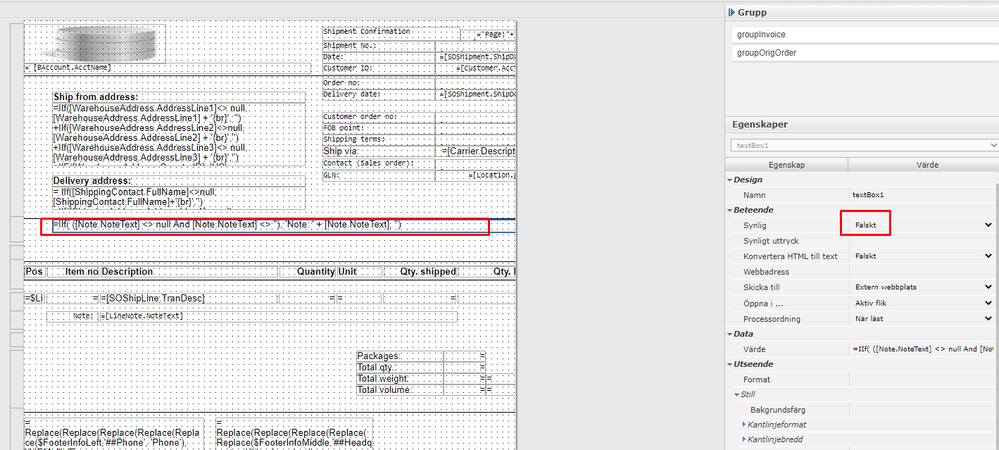Click the Format value field
Viewport: 999px width, 450px height.
pos(922,379)
